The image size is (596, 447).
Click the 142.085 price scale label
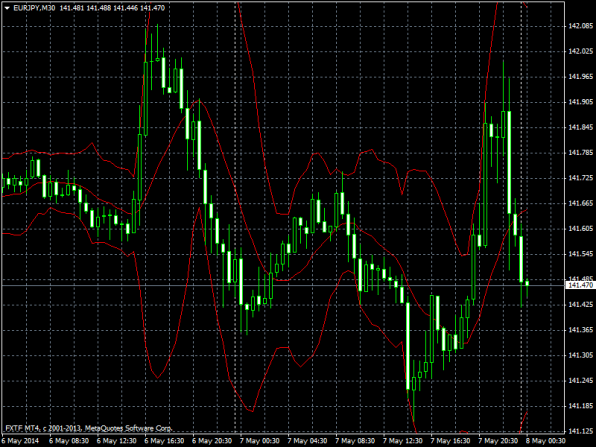[580, 26]
